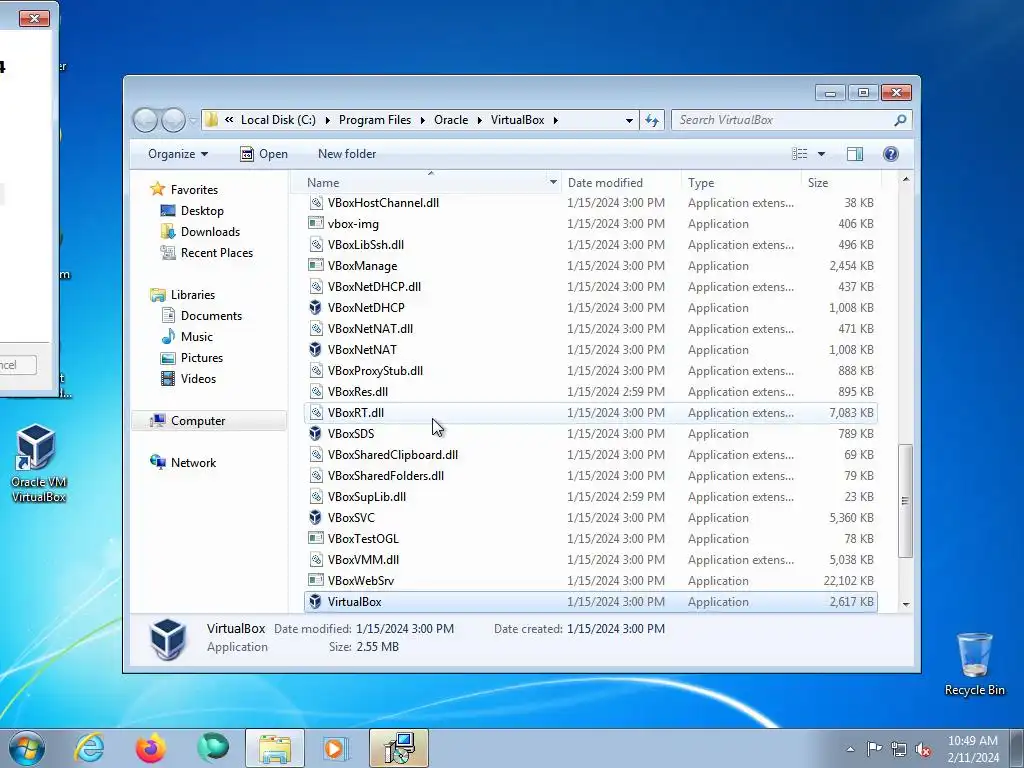Show the preview pane icon
Image resolution: width=1024 pixels, height=768 pixels.
854,153
